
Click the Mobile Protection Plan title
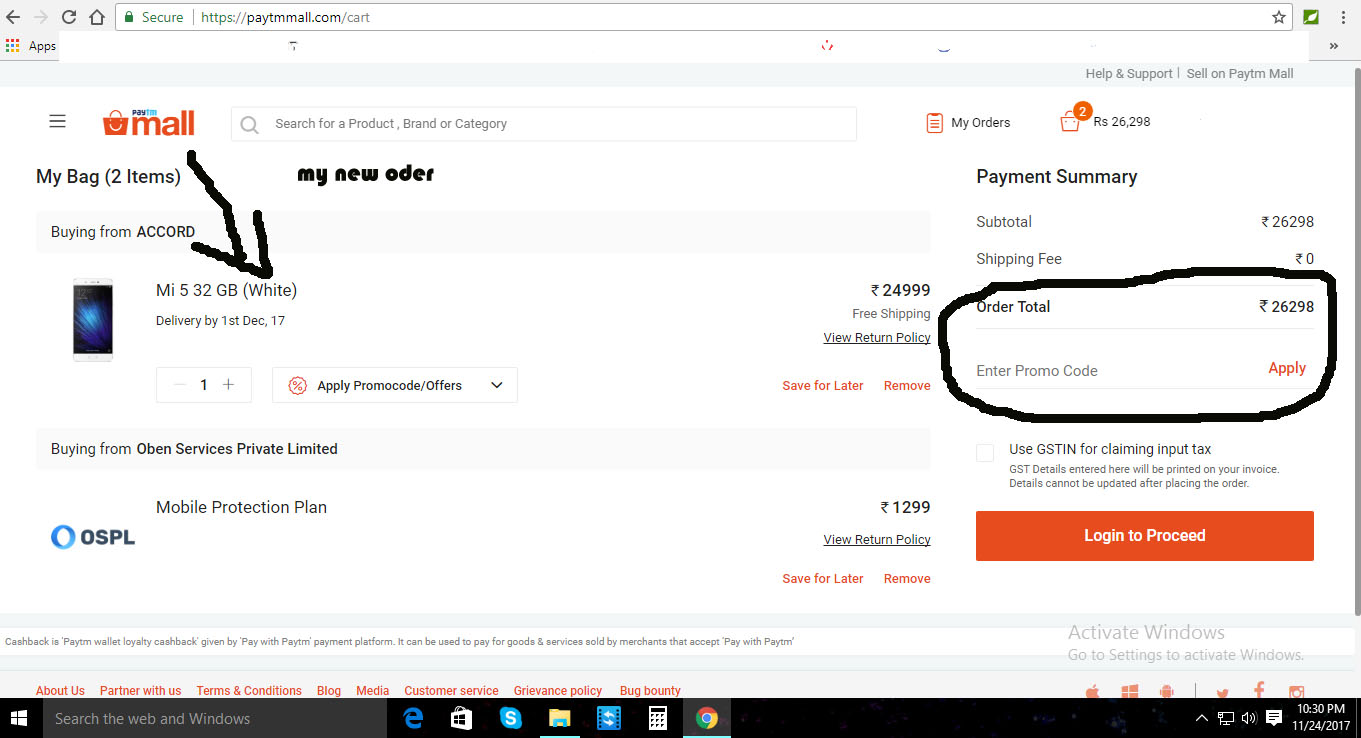click(x=241, y=507)
